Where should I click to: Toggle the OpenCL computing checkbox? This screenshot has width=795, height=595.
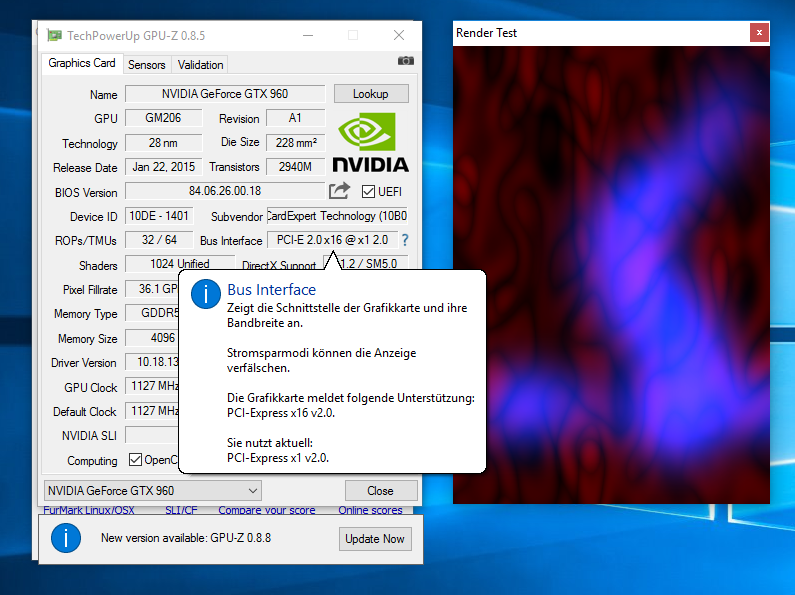point(135,460)
